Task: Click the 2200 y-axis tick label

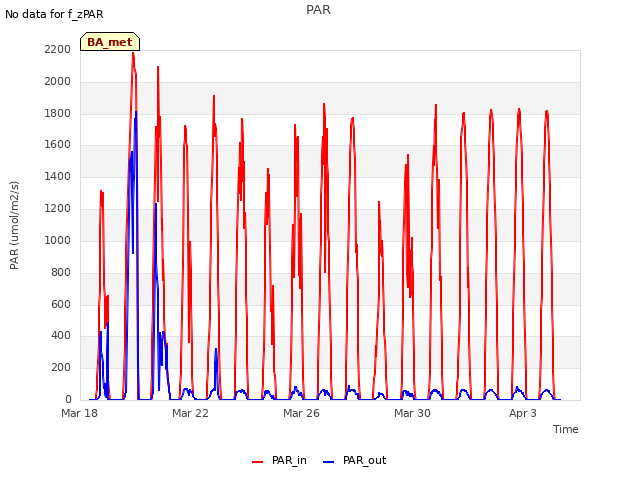Action: pos(58,49)
